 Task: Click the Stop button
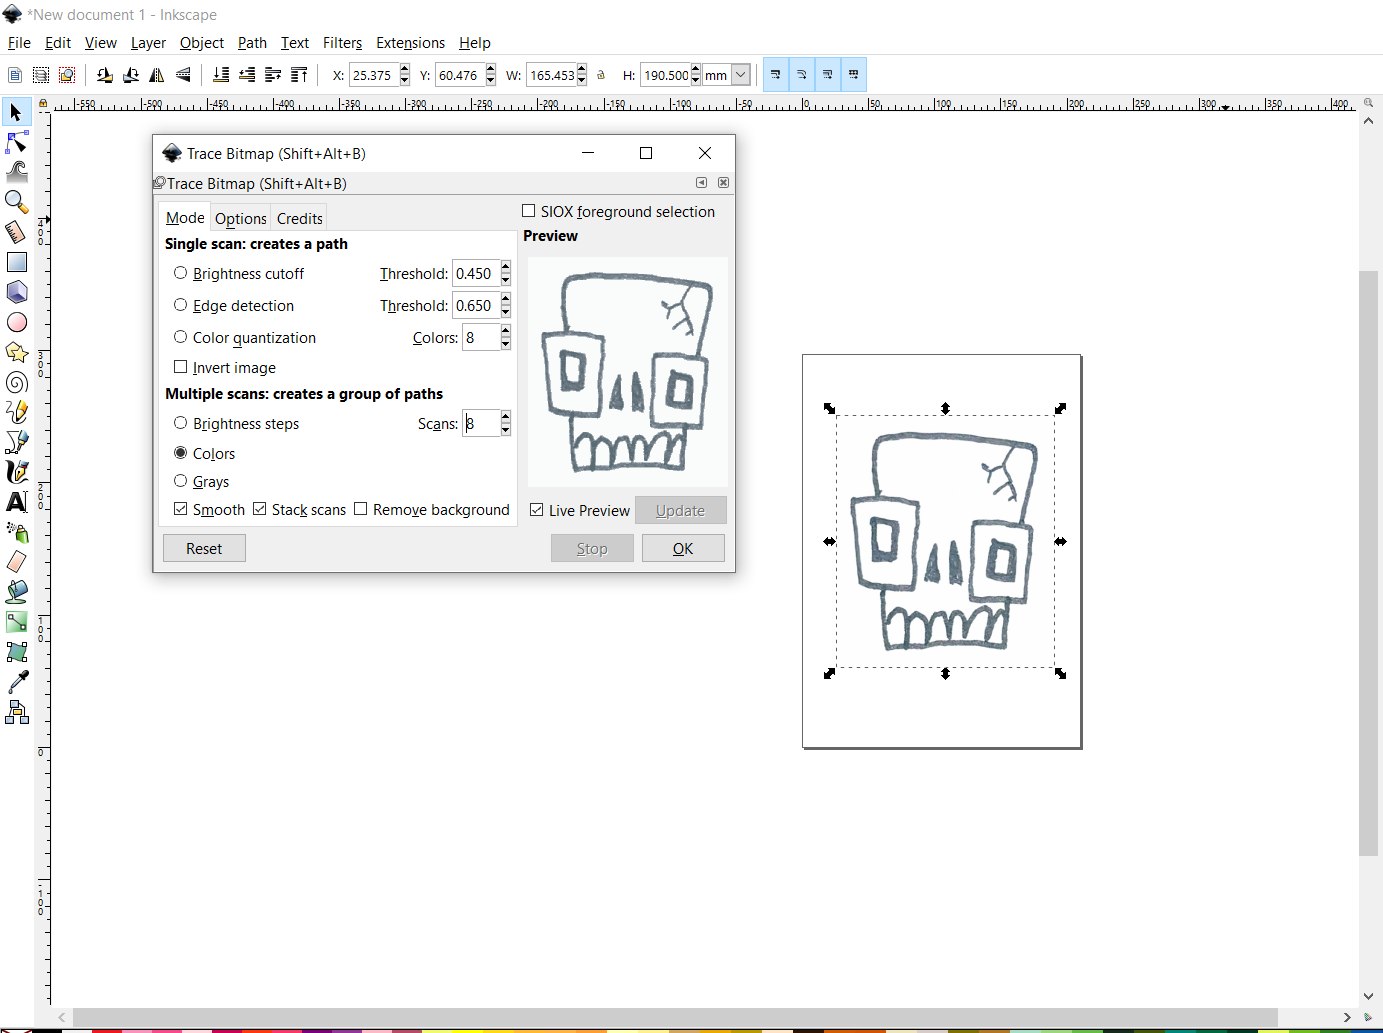coord(592,548)
